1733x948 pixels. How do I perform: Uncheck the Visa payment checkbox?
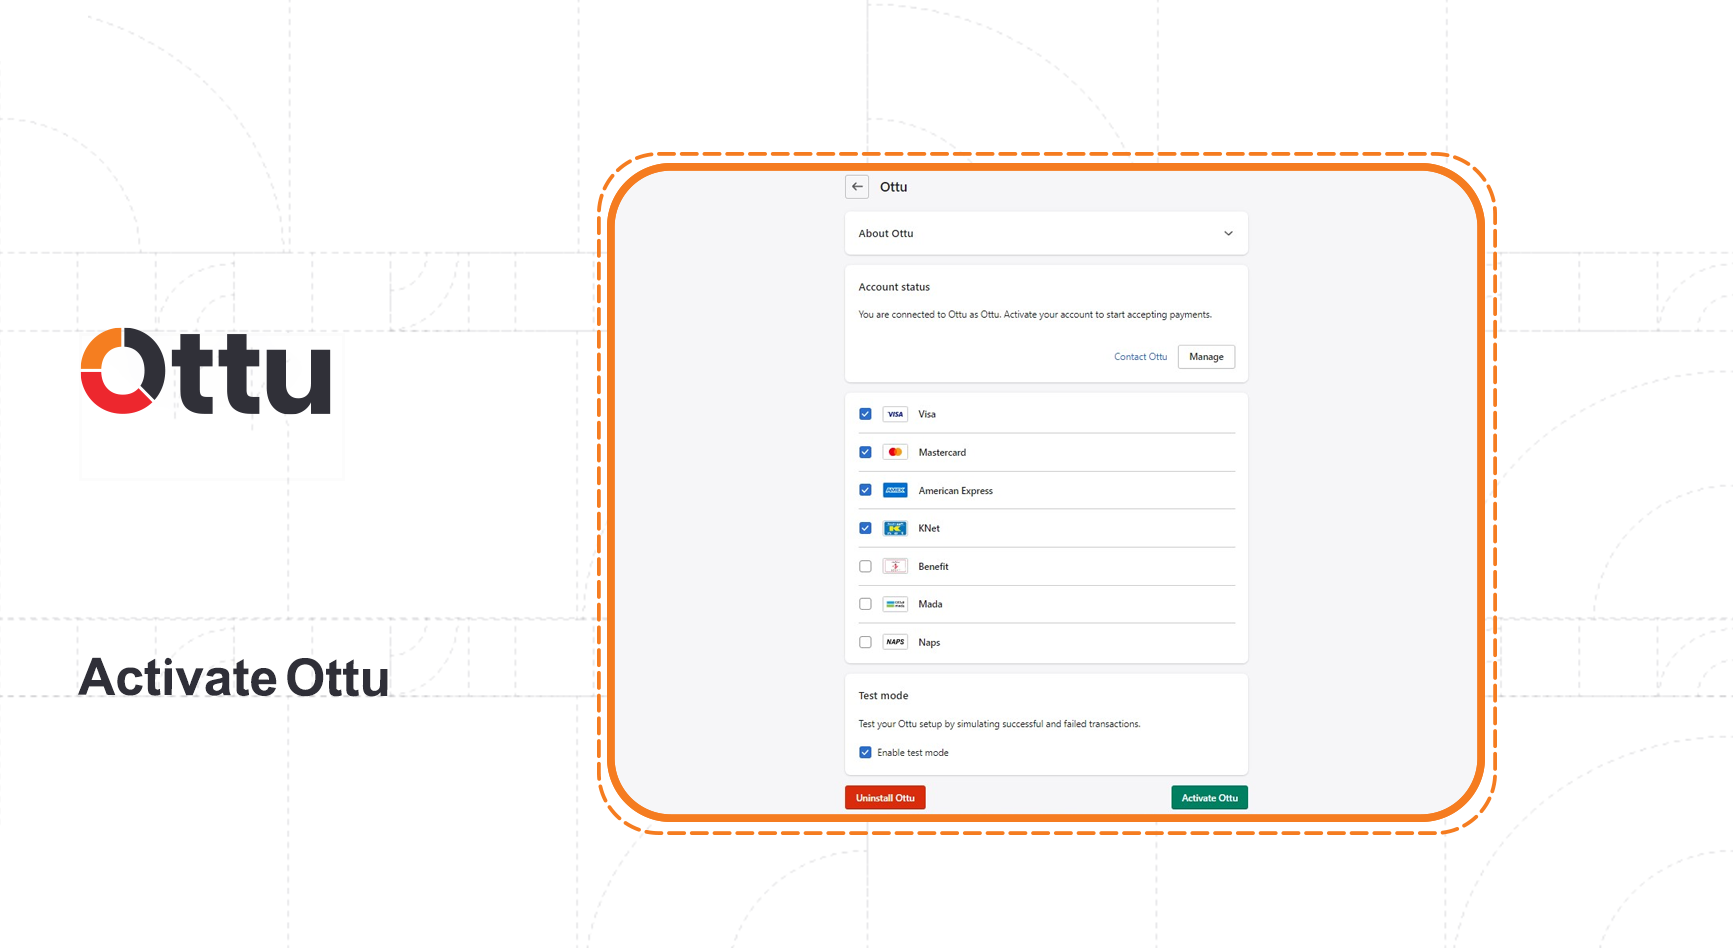(865, 414)
